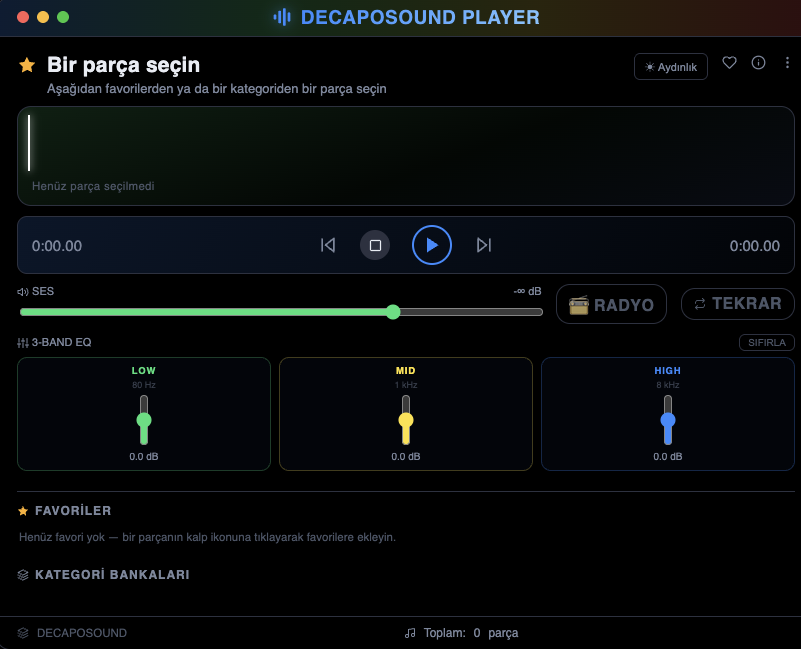Click the play button
This screenshot has width=801, height=649.
pos(432,245)
